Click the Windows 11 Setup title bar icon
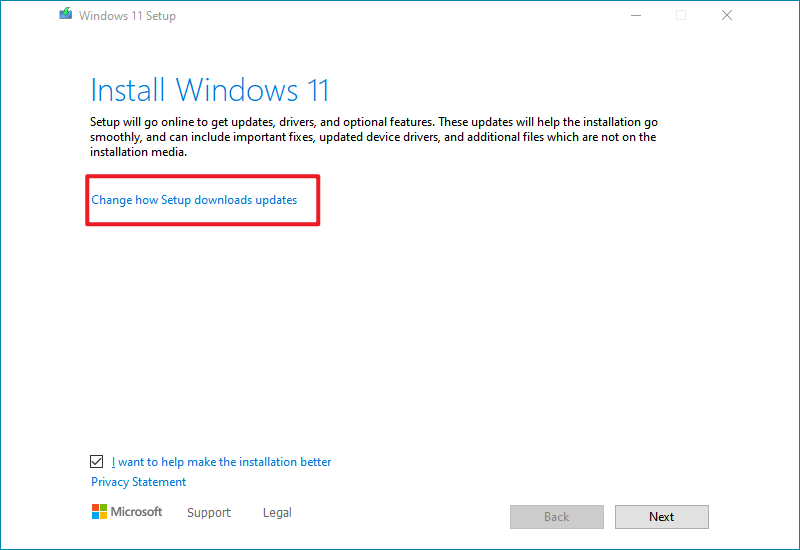The image size is (800, 550). (65, 14)
